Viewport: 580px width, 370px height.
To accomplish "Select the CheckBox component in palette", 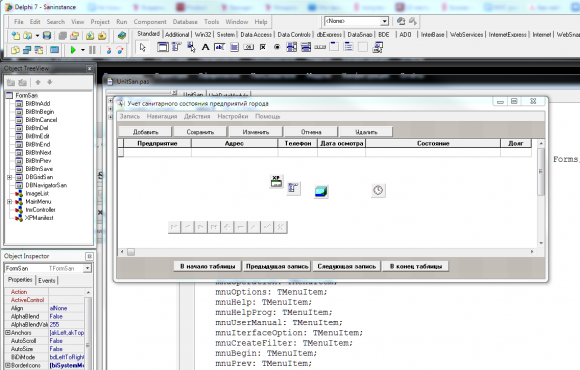I will point(263,47).
